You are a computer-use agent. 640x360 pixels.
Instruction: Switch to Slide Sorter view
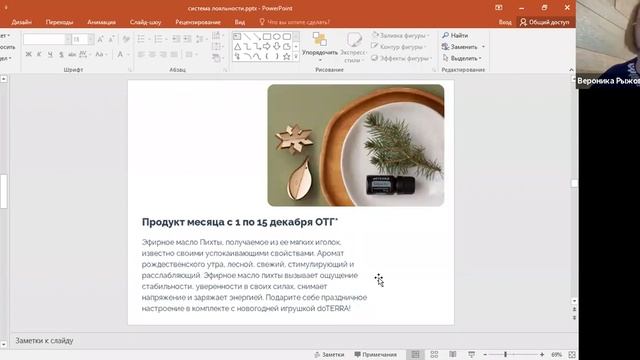[434, 354]
